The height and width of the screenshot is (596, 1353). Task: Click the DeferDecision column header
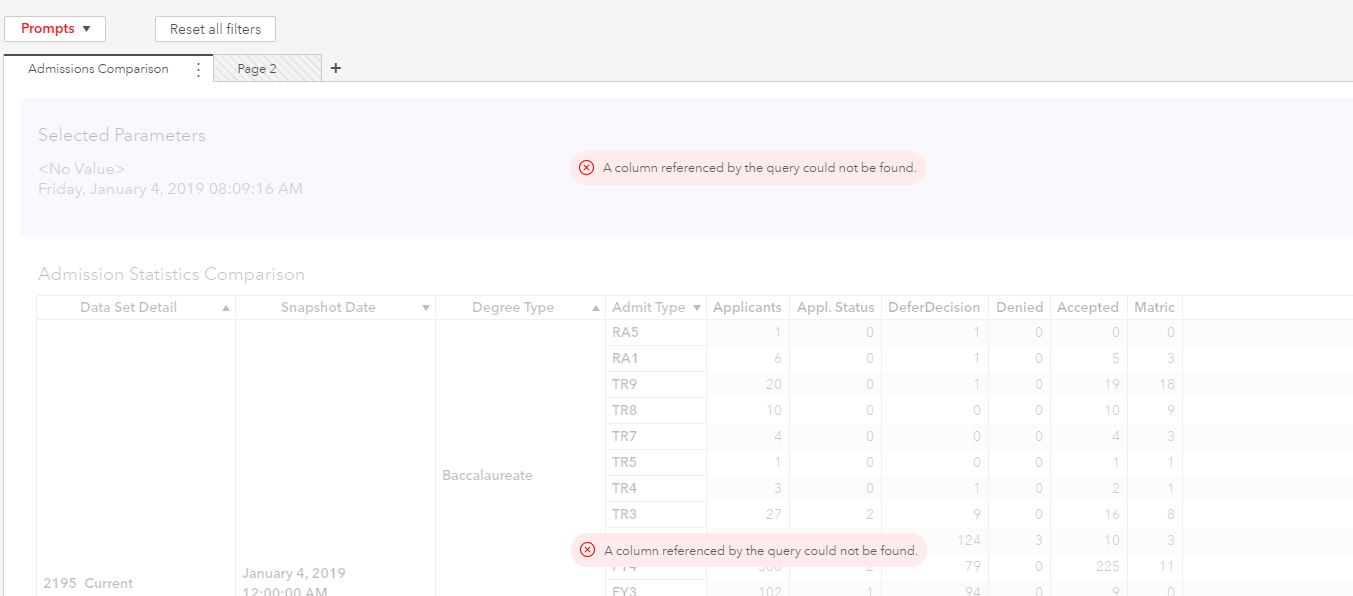(934, 308)
